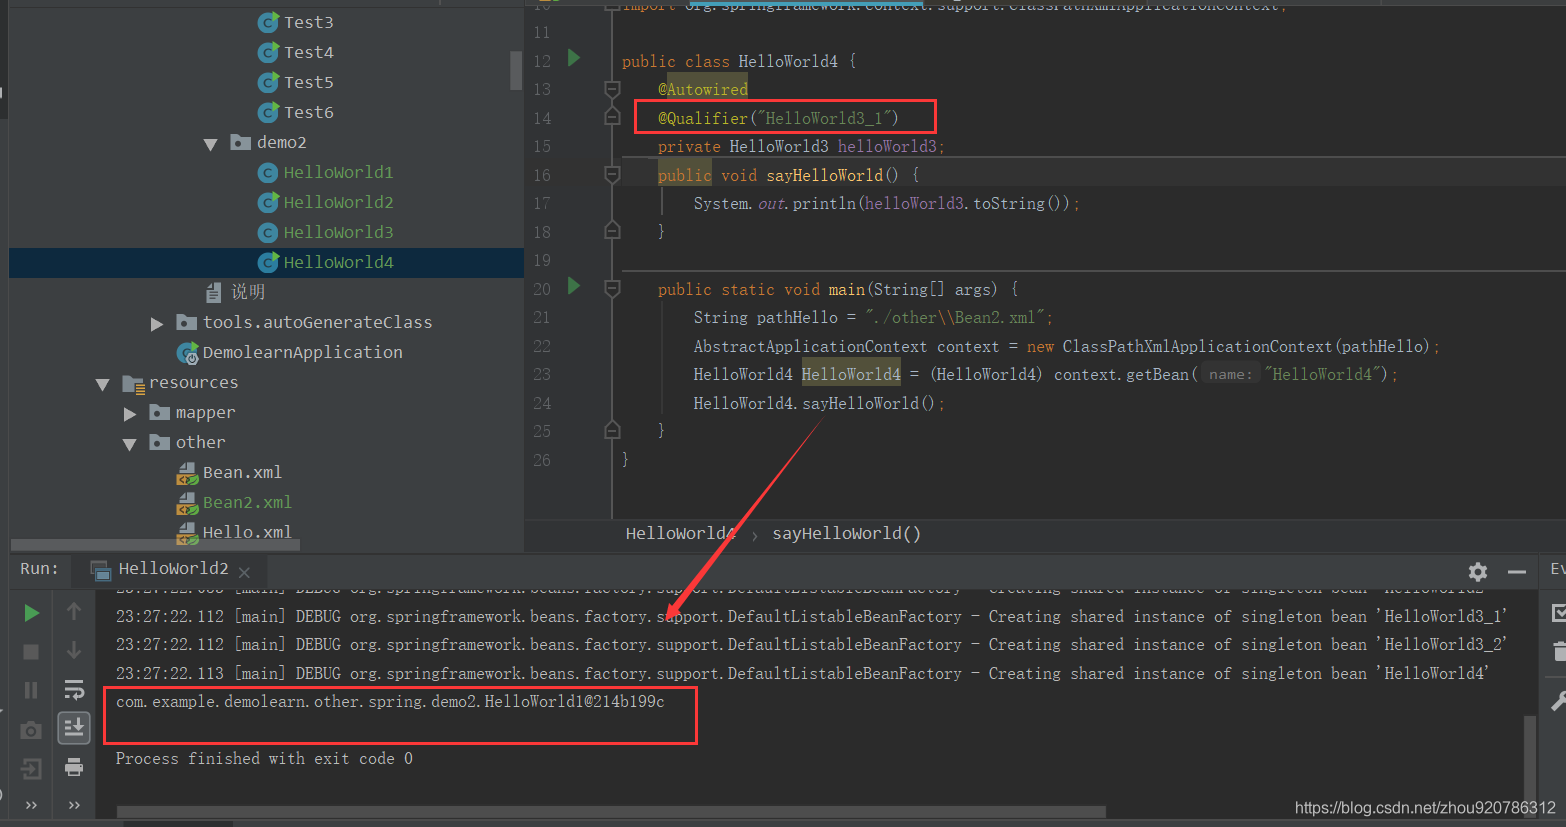Viewport: 1566px width, 827px height.
Task: Click HelloWorld4 in editor breadcrumb
Action: coord(680,533)
